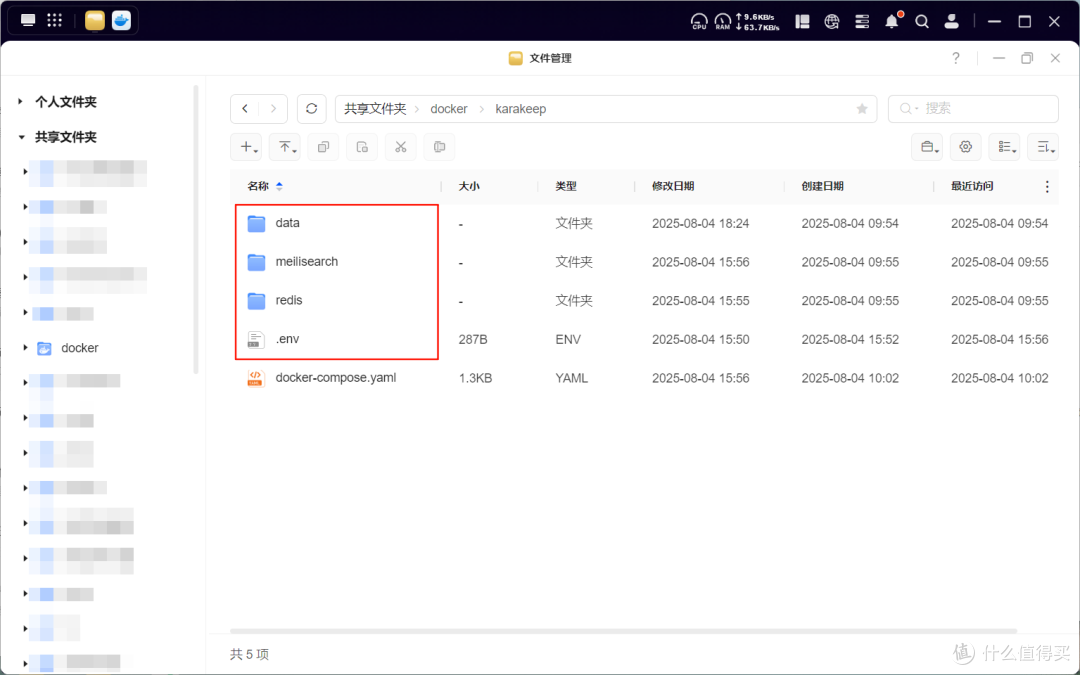
Task: Toggle the favorite star for the karakeep folder
Action: [862, 108]
